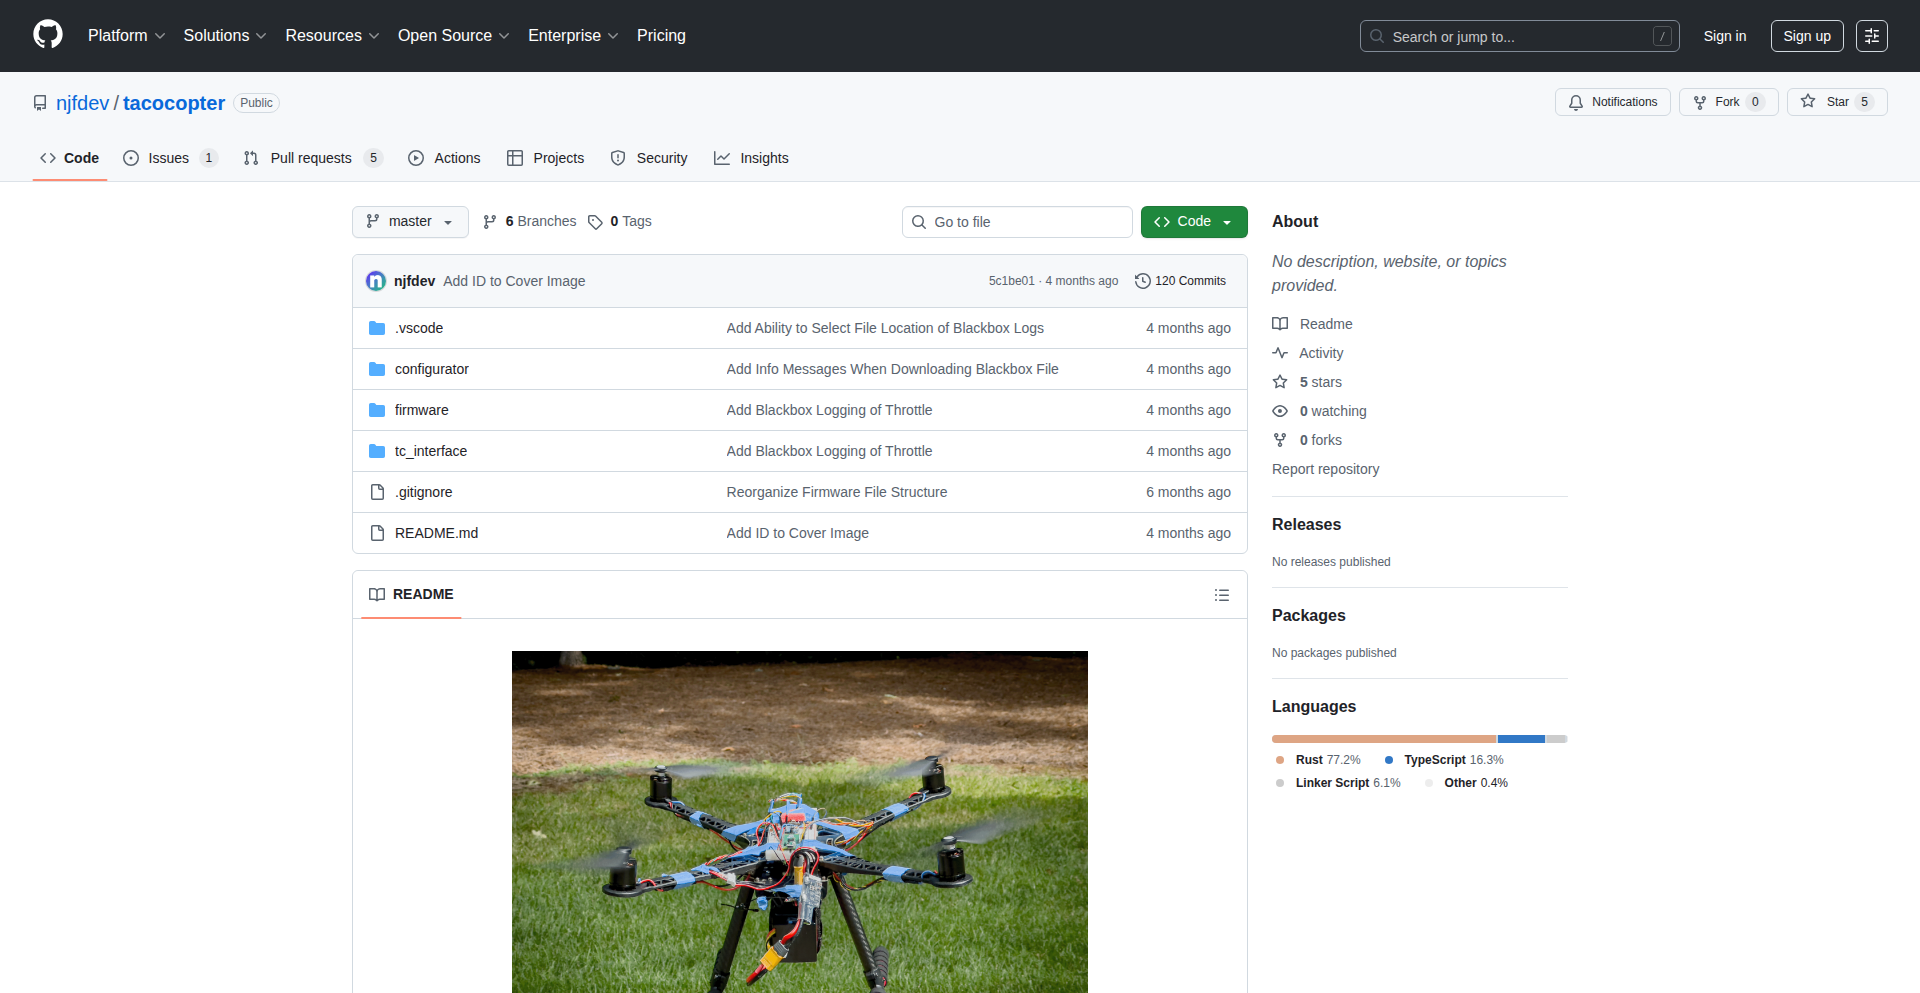Viewport: 1920px width, 993px height.
Task: Expand the master branch dropdown
Action: 410,222
